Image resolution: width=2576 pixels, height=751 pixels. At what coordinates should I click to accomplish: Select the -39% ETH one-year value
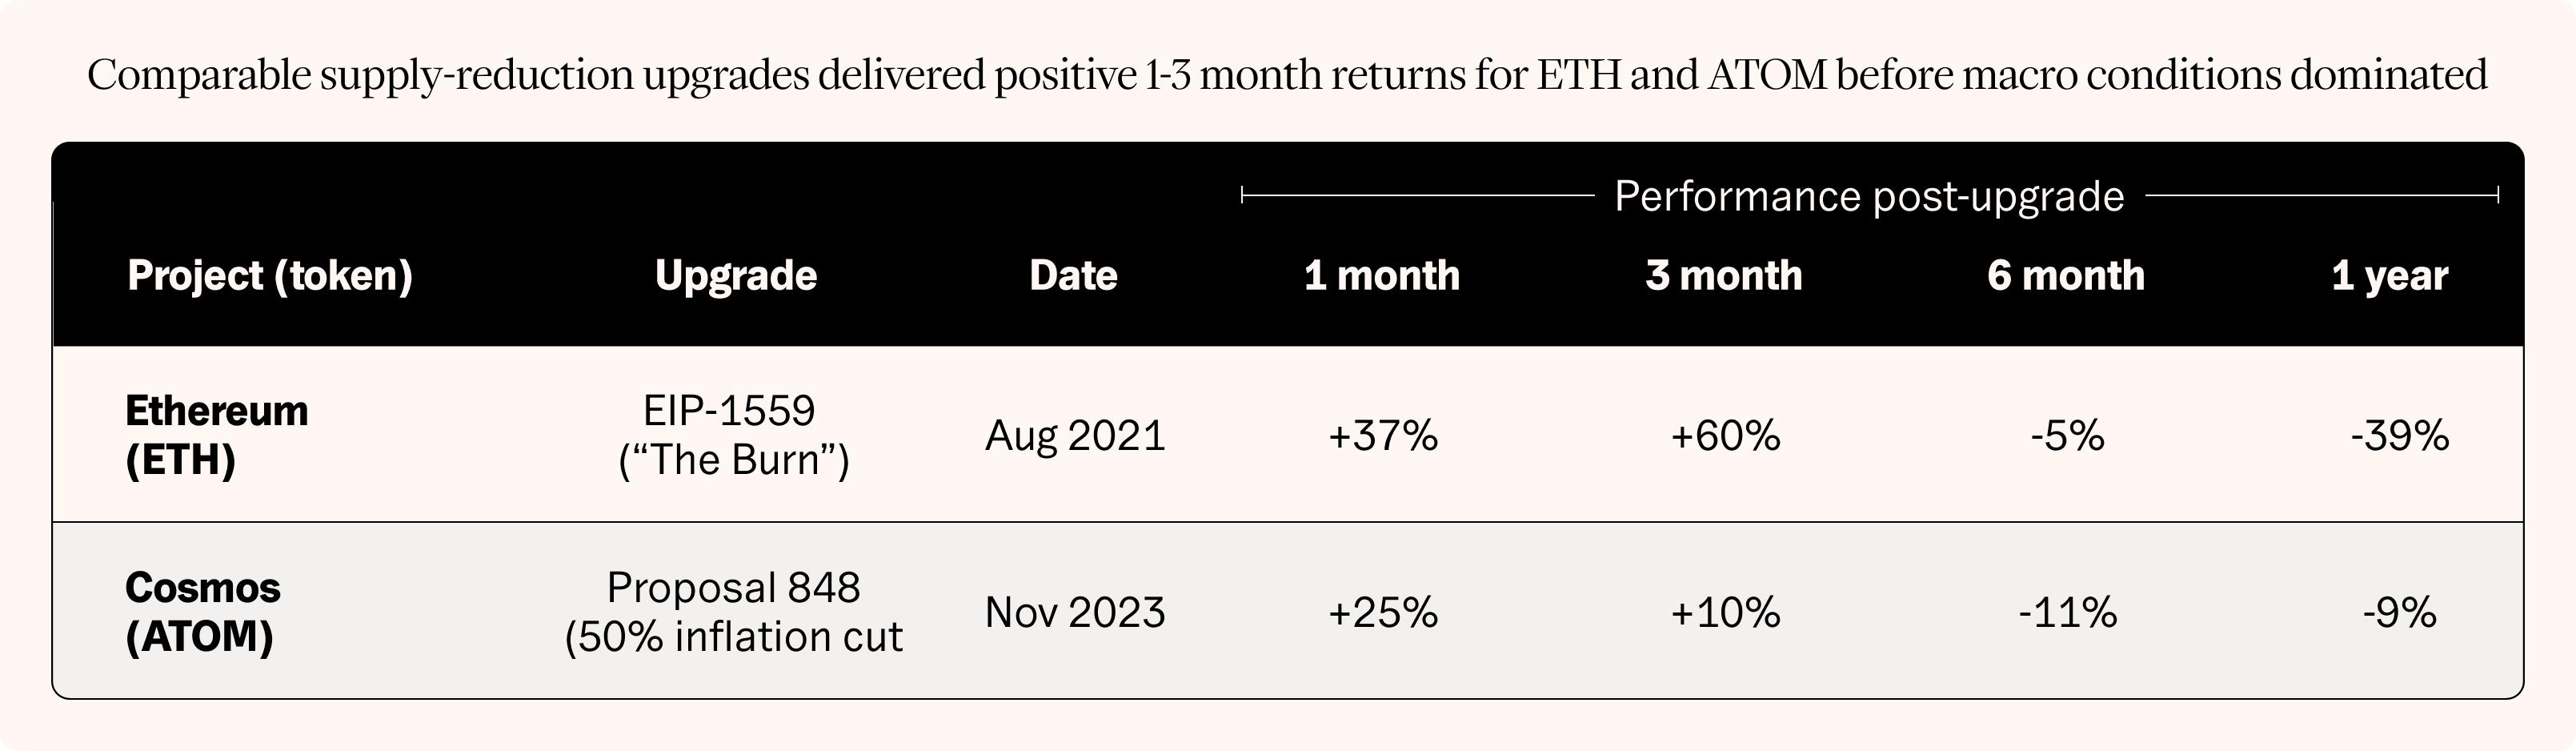(2400, 436)
